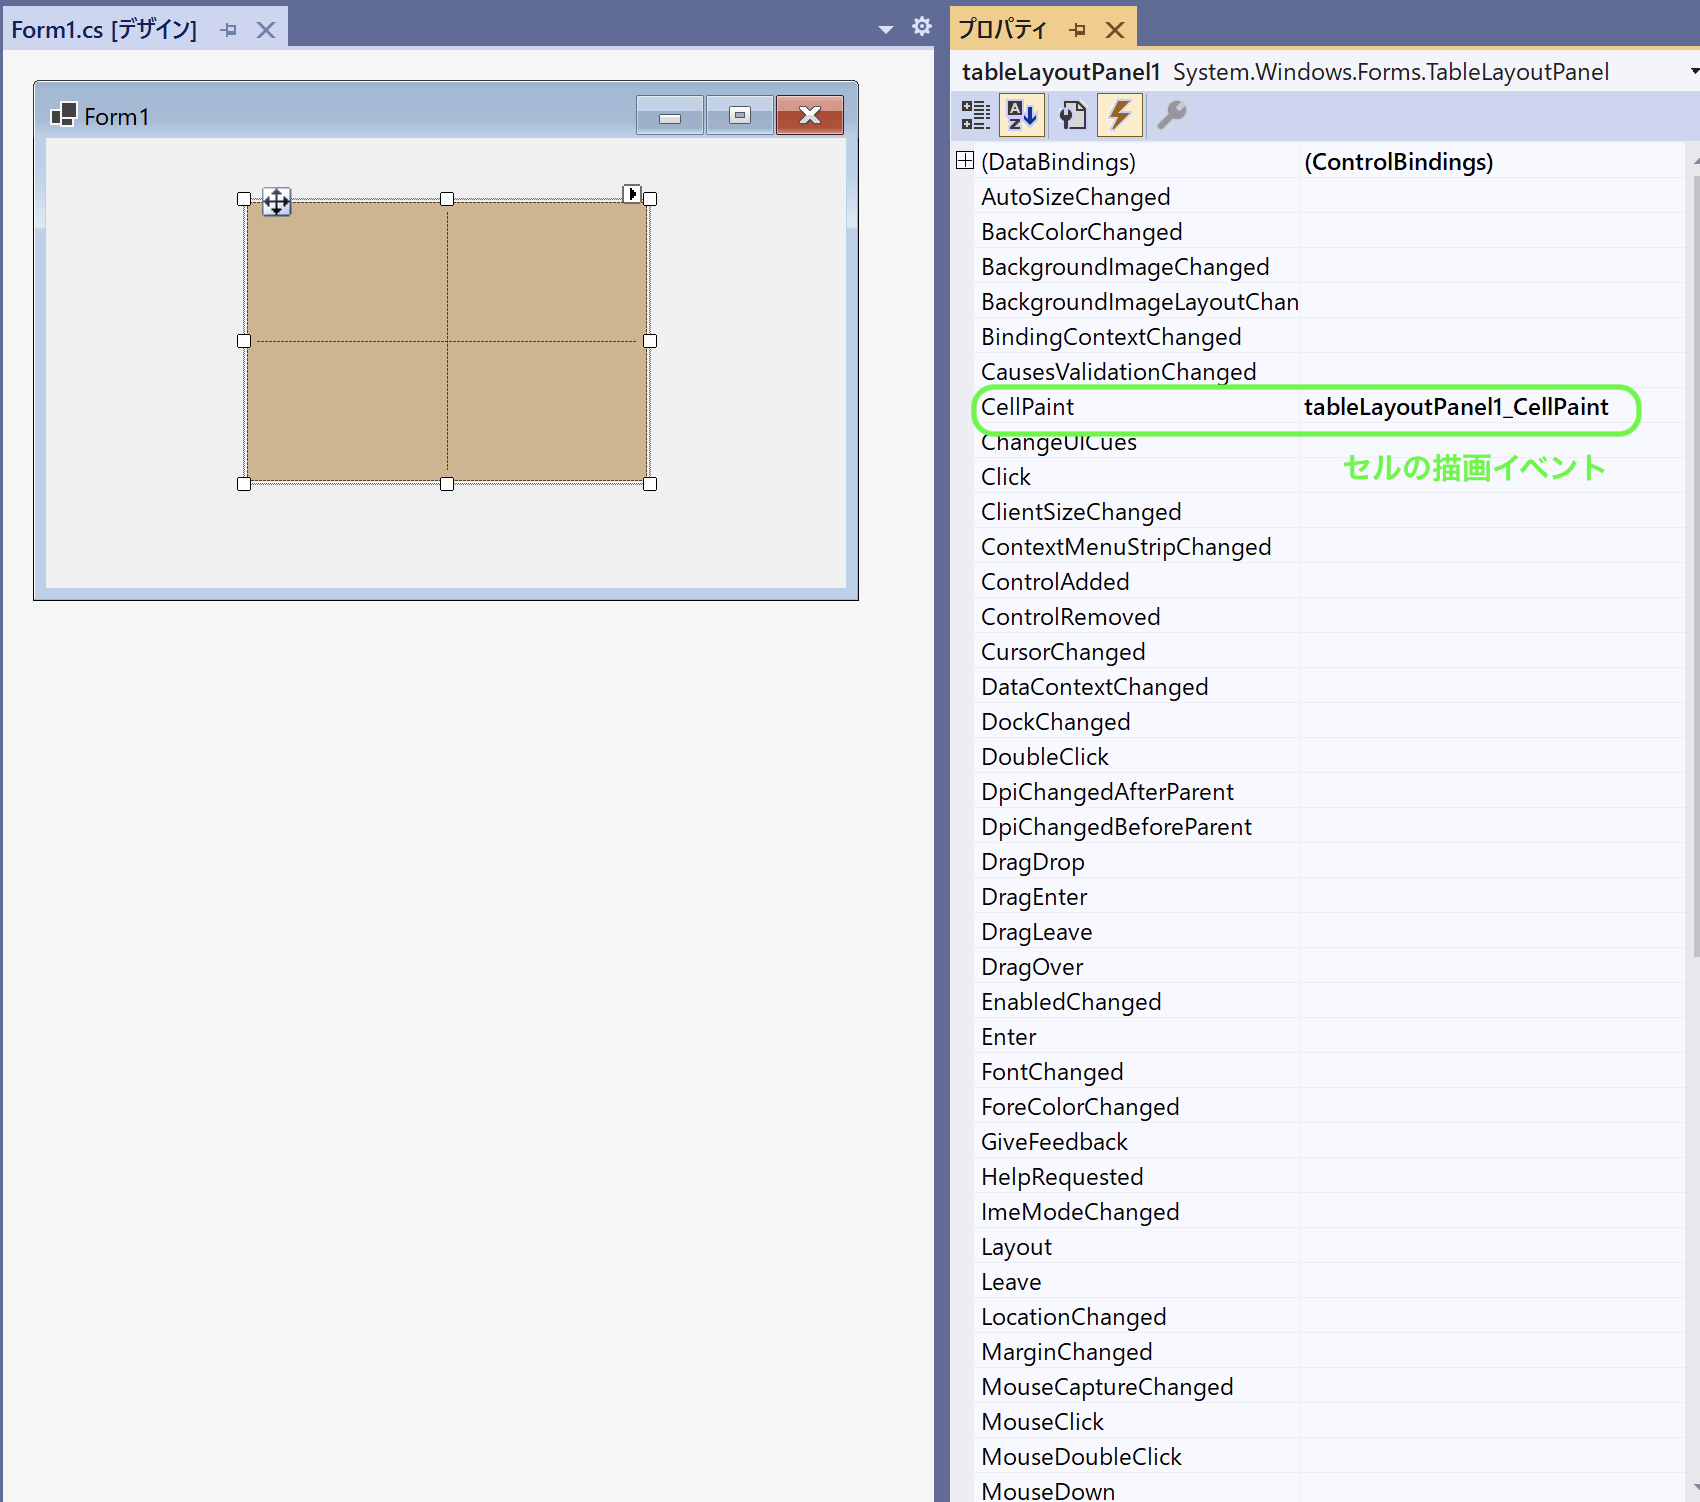Switch to Categorized view in Properties toolbar
Image resolution: width=1700 pixels, height=1502 pixels.
coord(975,115)
